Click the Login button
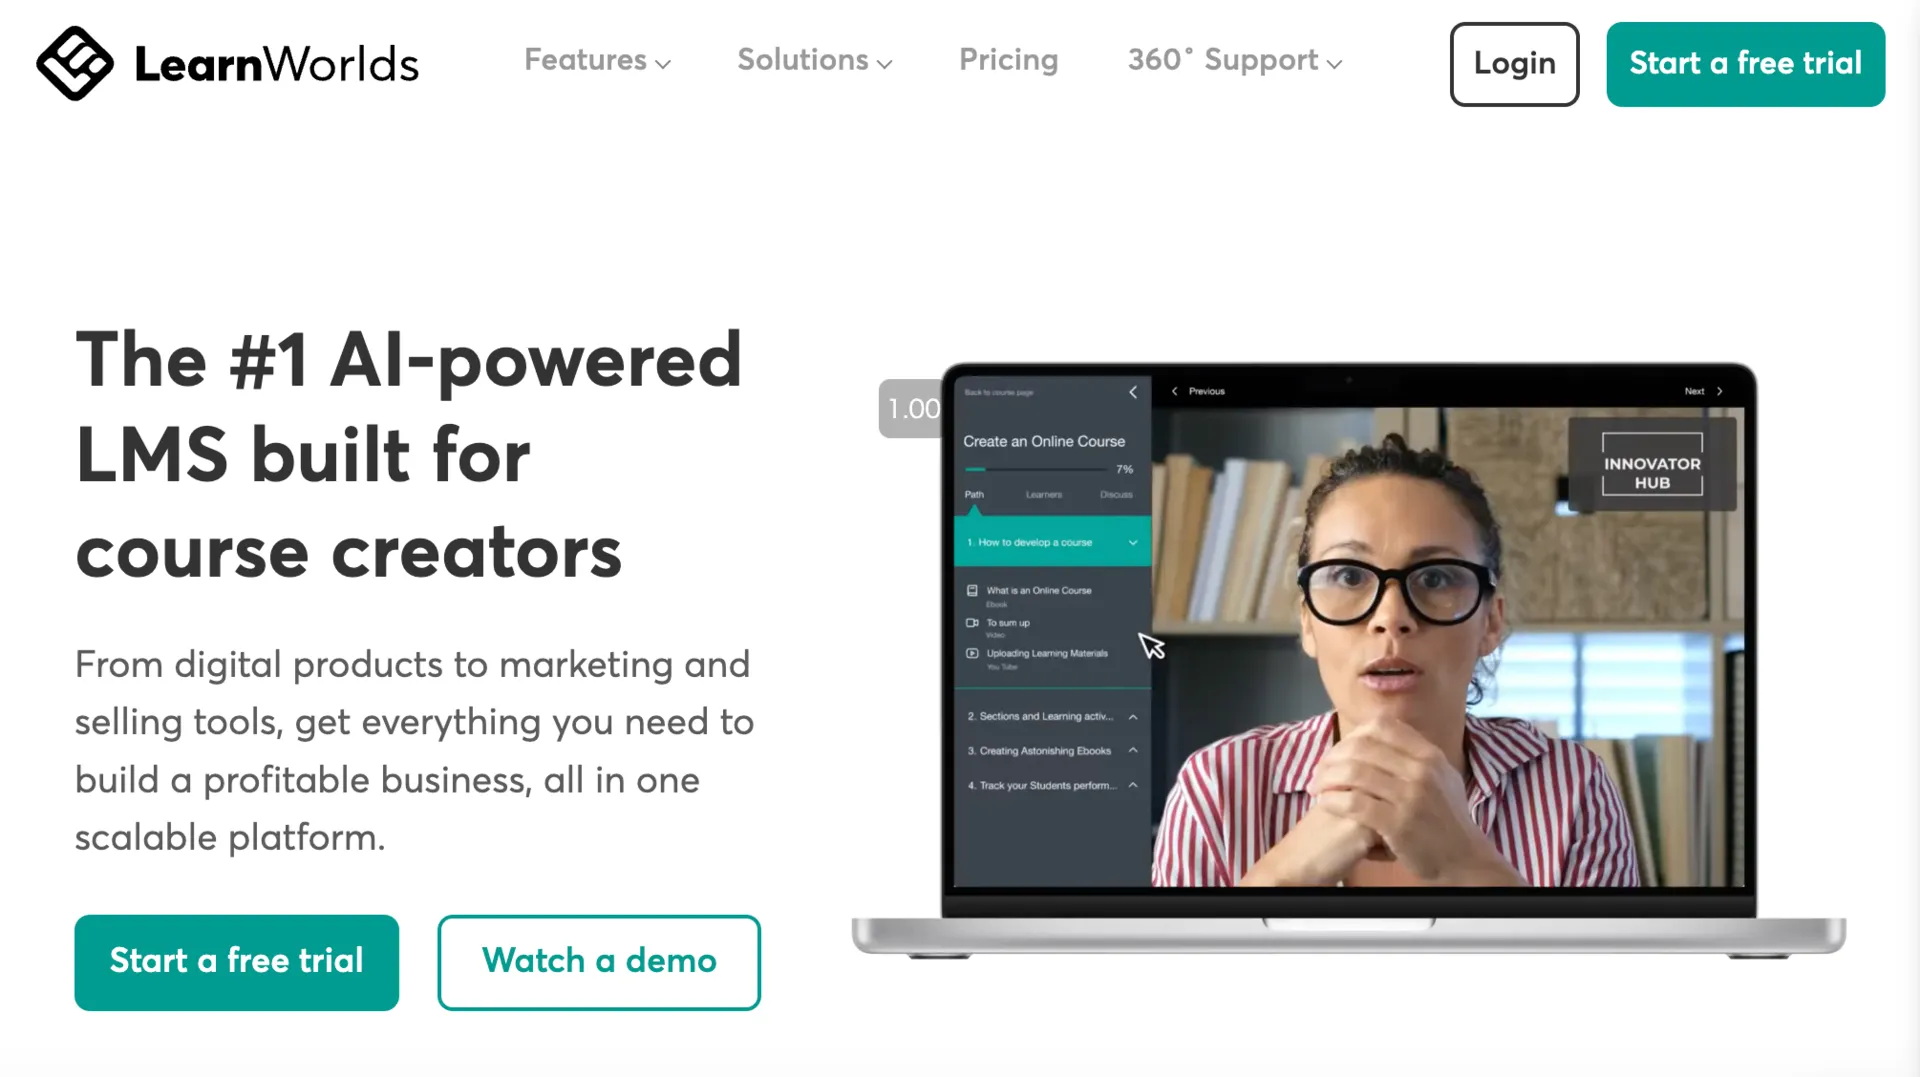 pyautogui.click(x=1514, y=64)
